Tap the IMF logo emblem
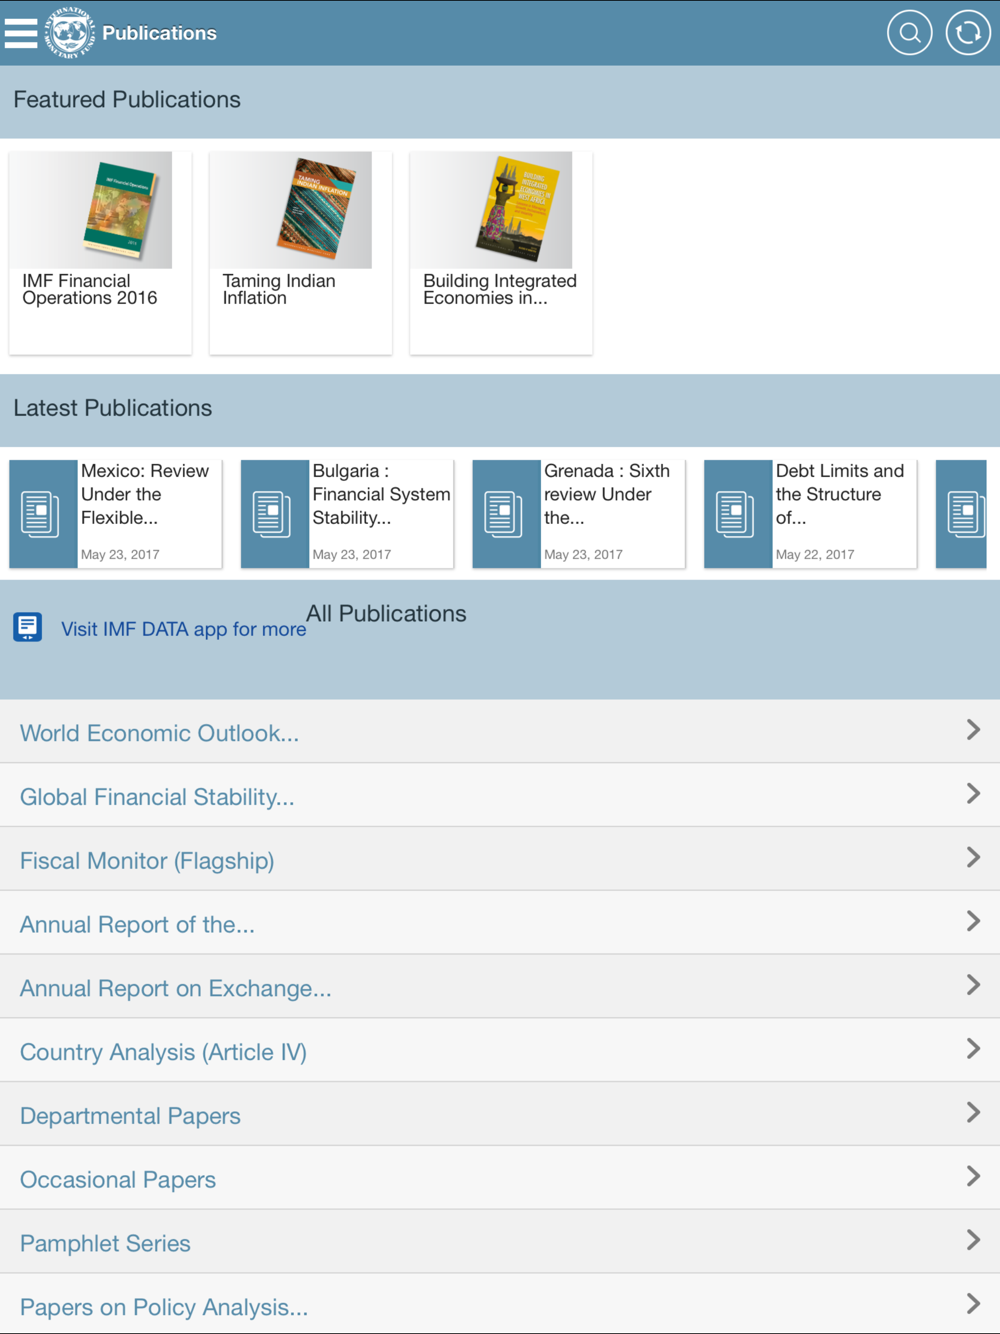 70,33
